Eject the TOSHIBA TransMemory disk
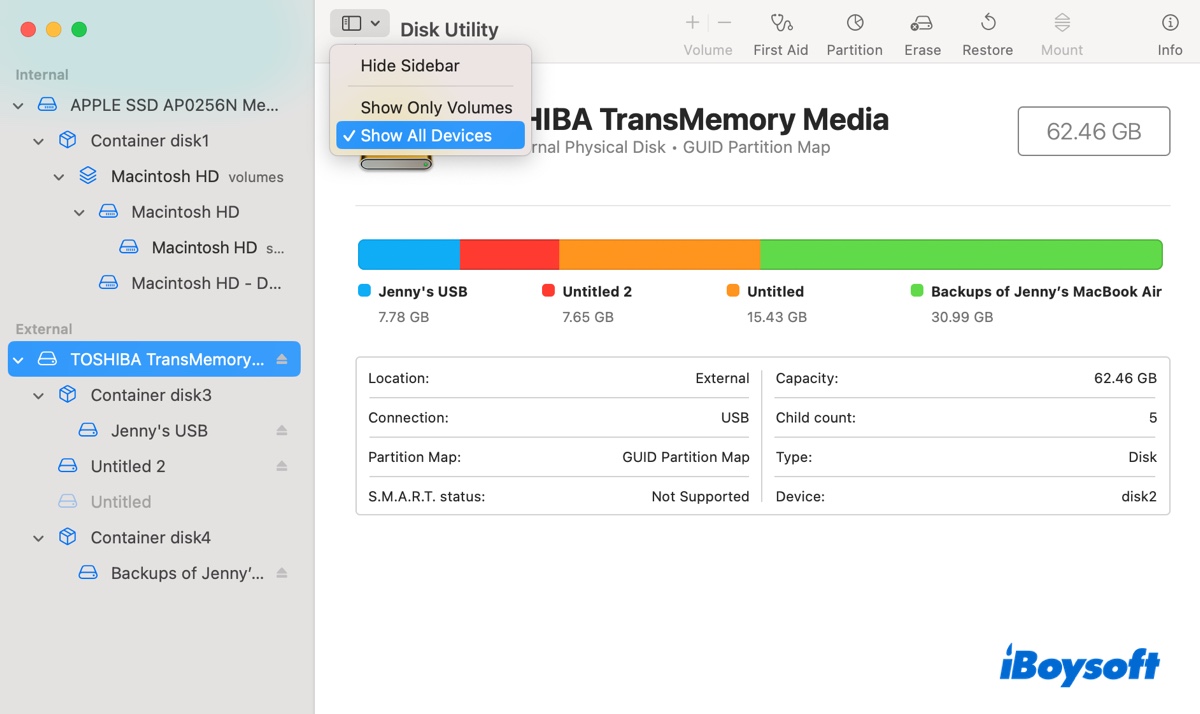 pos(282,360)
